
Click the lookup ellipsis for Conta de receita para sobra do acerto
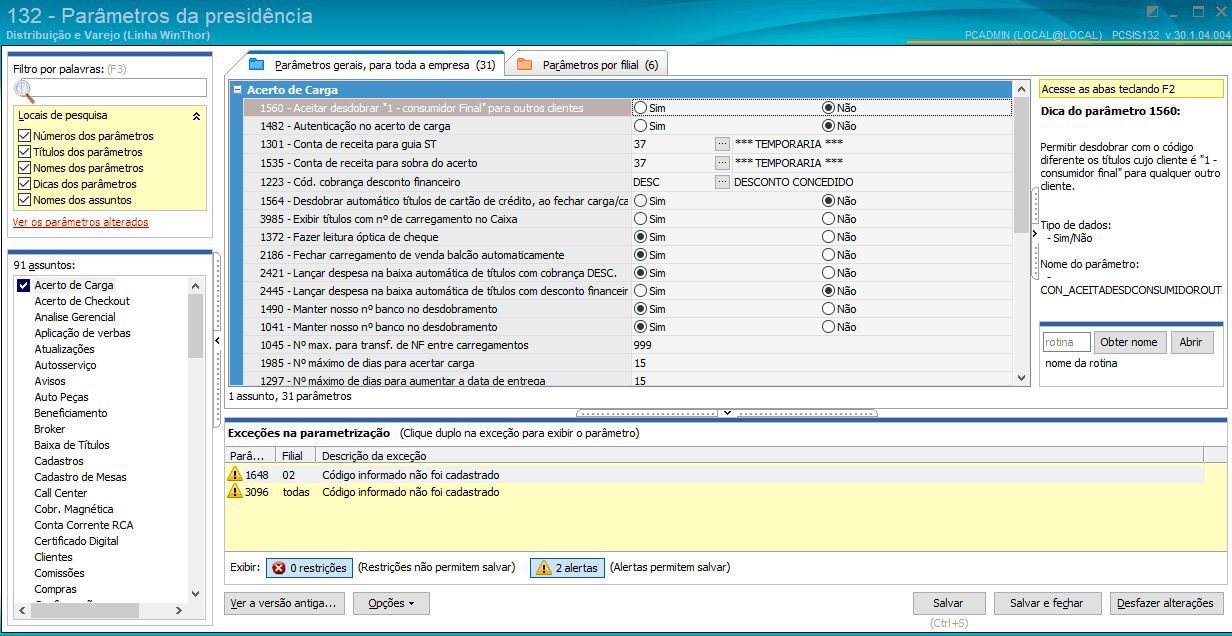(x=722, y=163)
